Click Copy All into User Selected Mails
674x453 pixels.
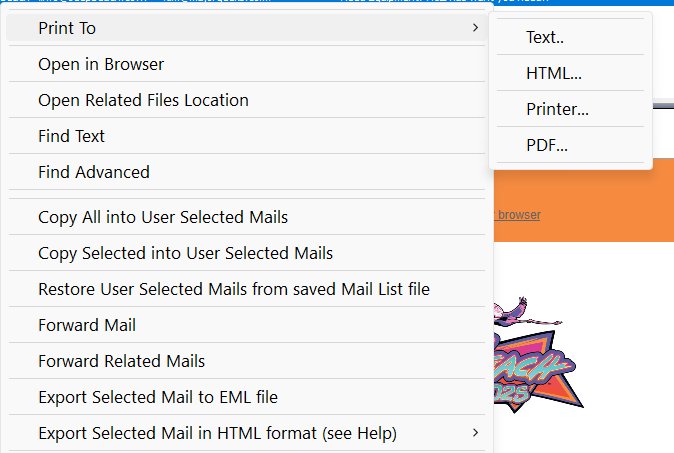tap(163, 217)
